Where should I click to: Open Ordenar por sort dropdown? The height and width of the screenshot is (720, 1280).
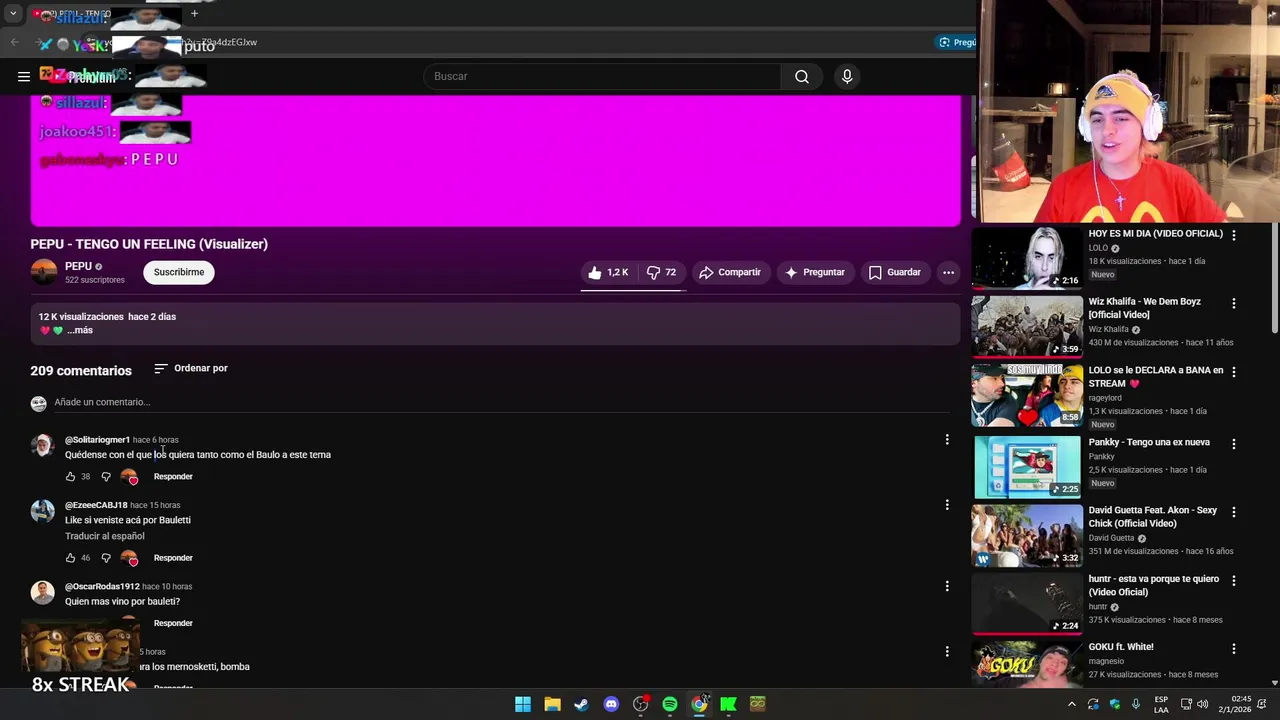click(191, 369)
